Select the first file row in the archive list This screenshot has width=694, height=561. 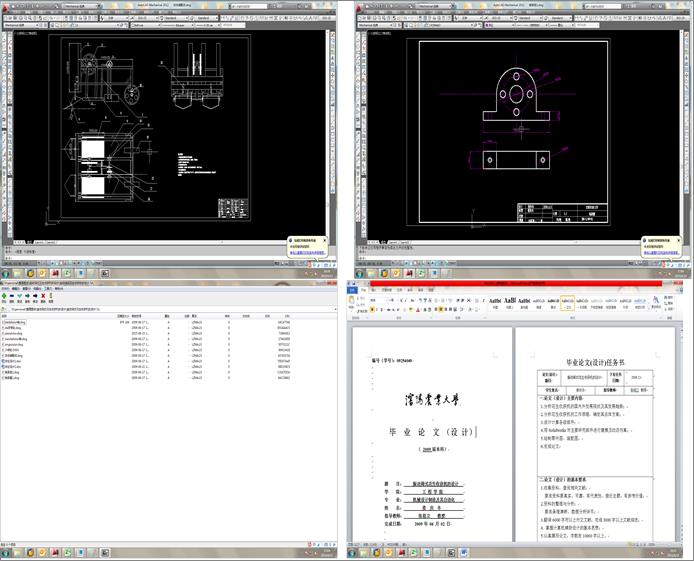[146, 322]
